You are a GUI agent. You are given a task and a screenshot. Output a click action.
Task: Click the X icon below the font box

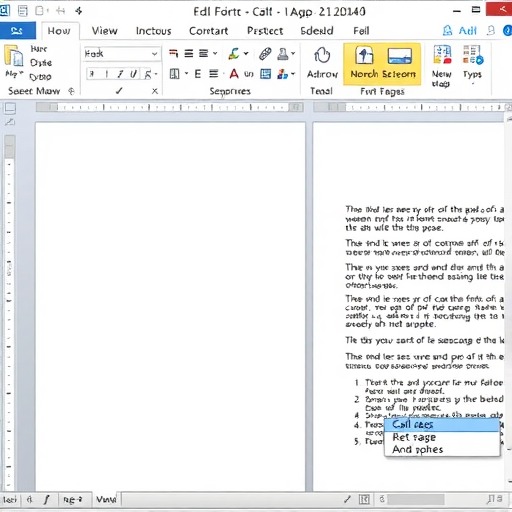(x=155, y=91)
